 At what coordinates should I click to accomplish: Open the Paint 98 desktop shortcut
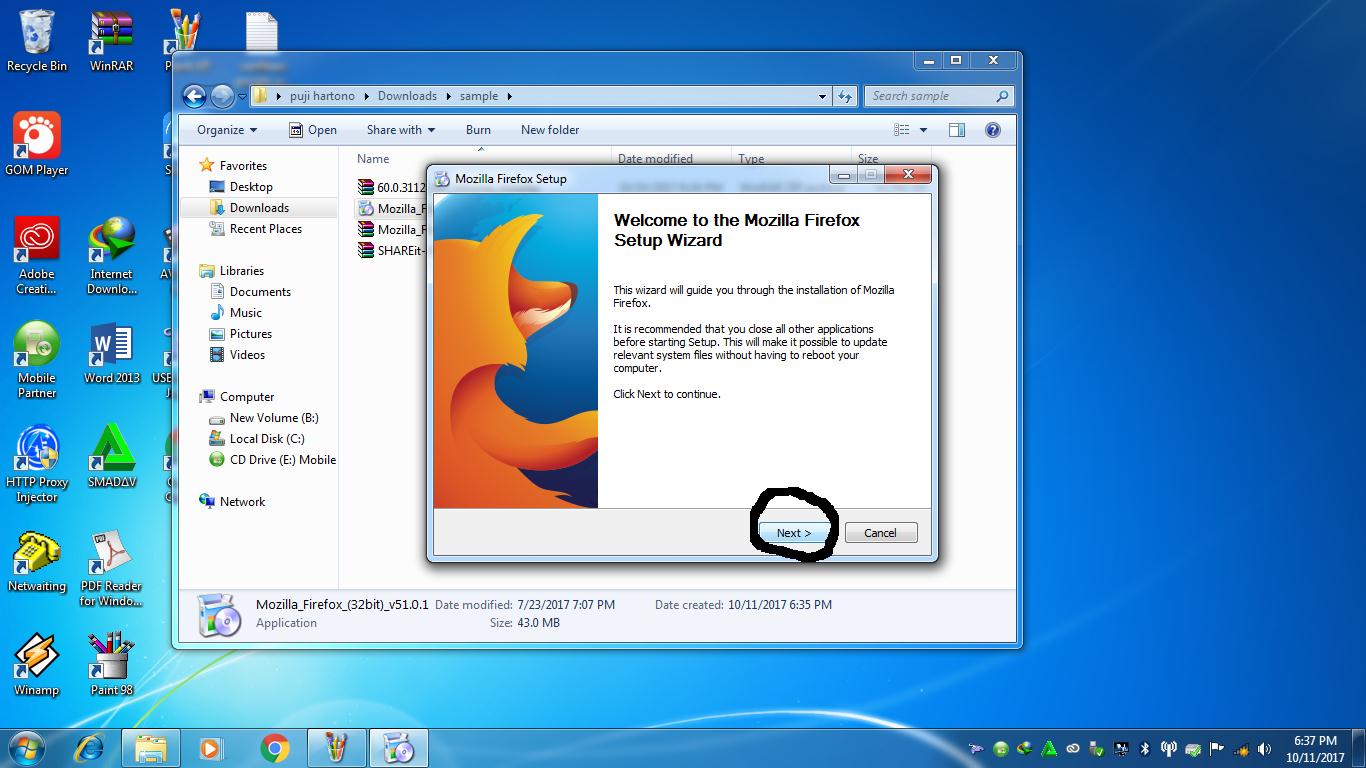tap(111, 664)
